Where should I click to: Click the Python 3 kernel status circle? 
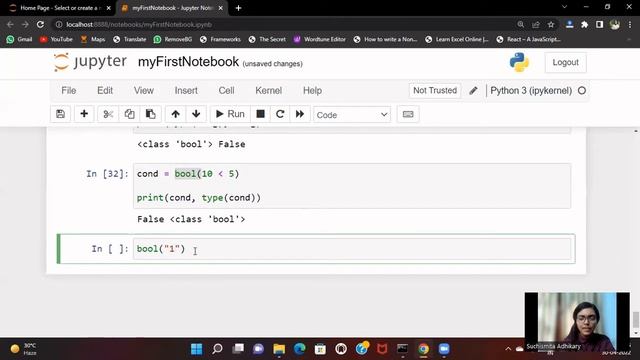pyautogui.click(x=582, y=91)
